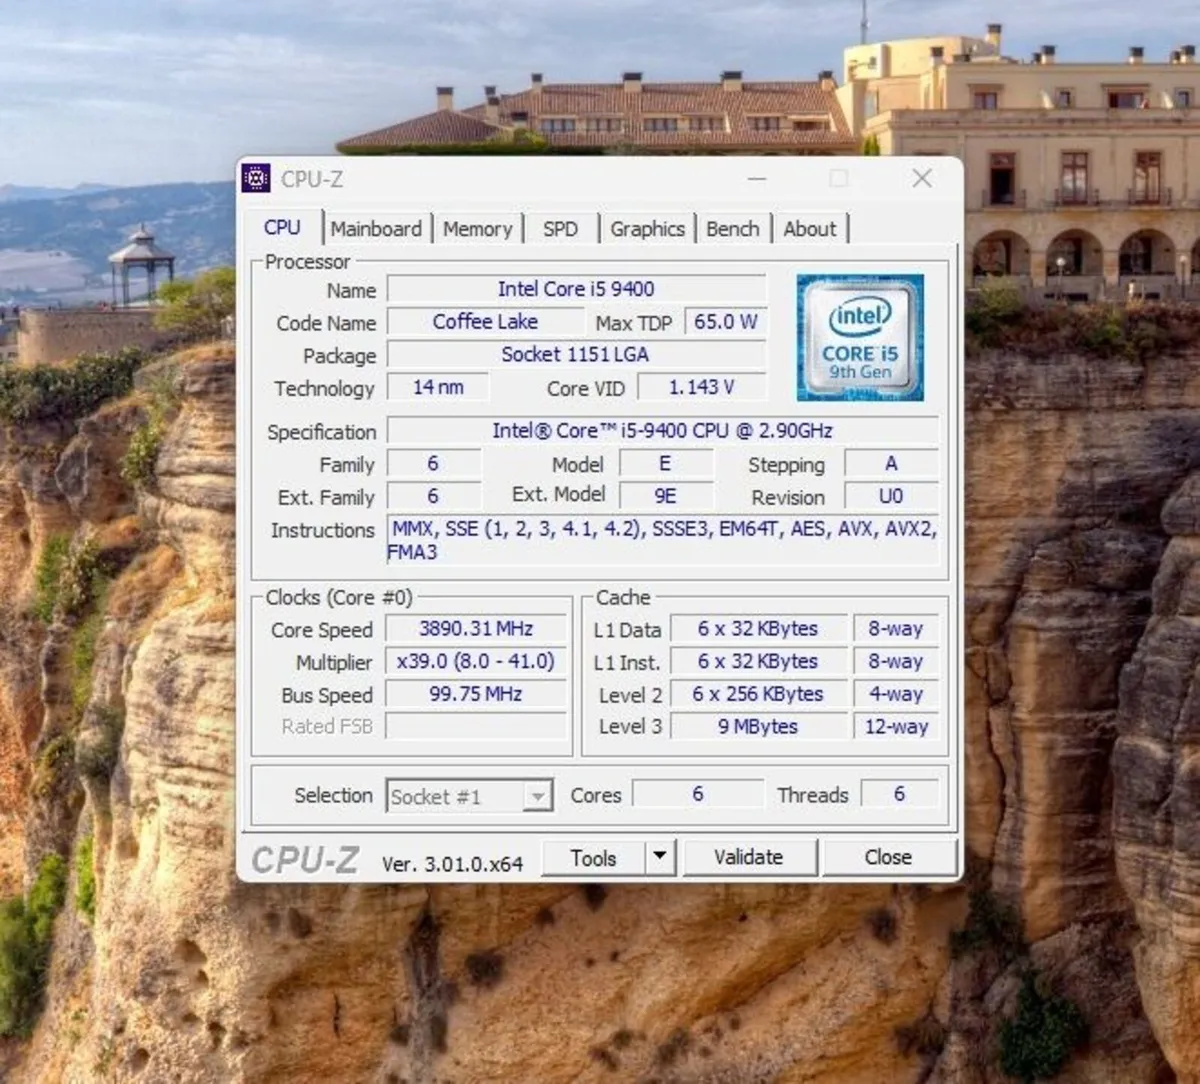Click the Cores count field

[x=698, y=794]
